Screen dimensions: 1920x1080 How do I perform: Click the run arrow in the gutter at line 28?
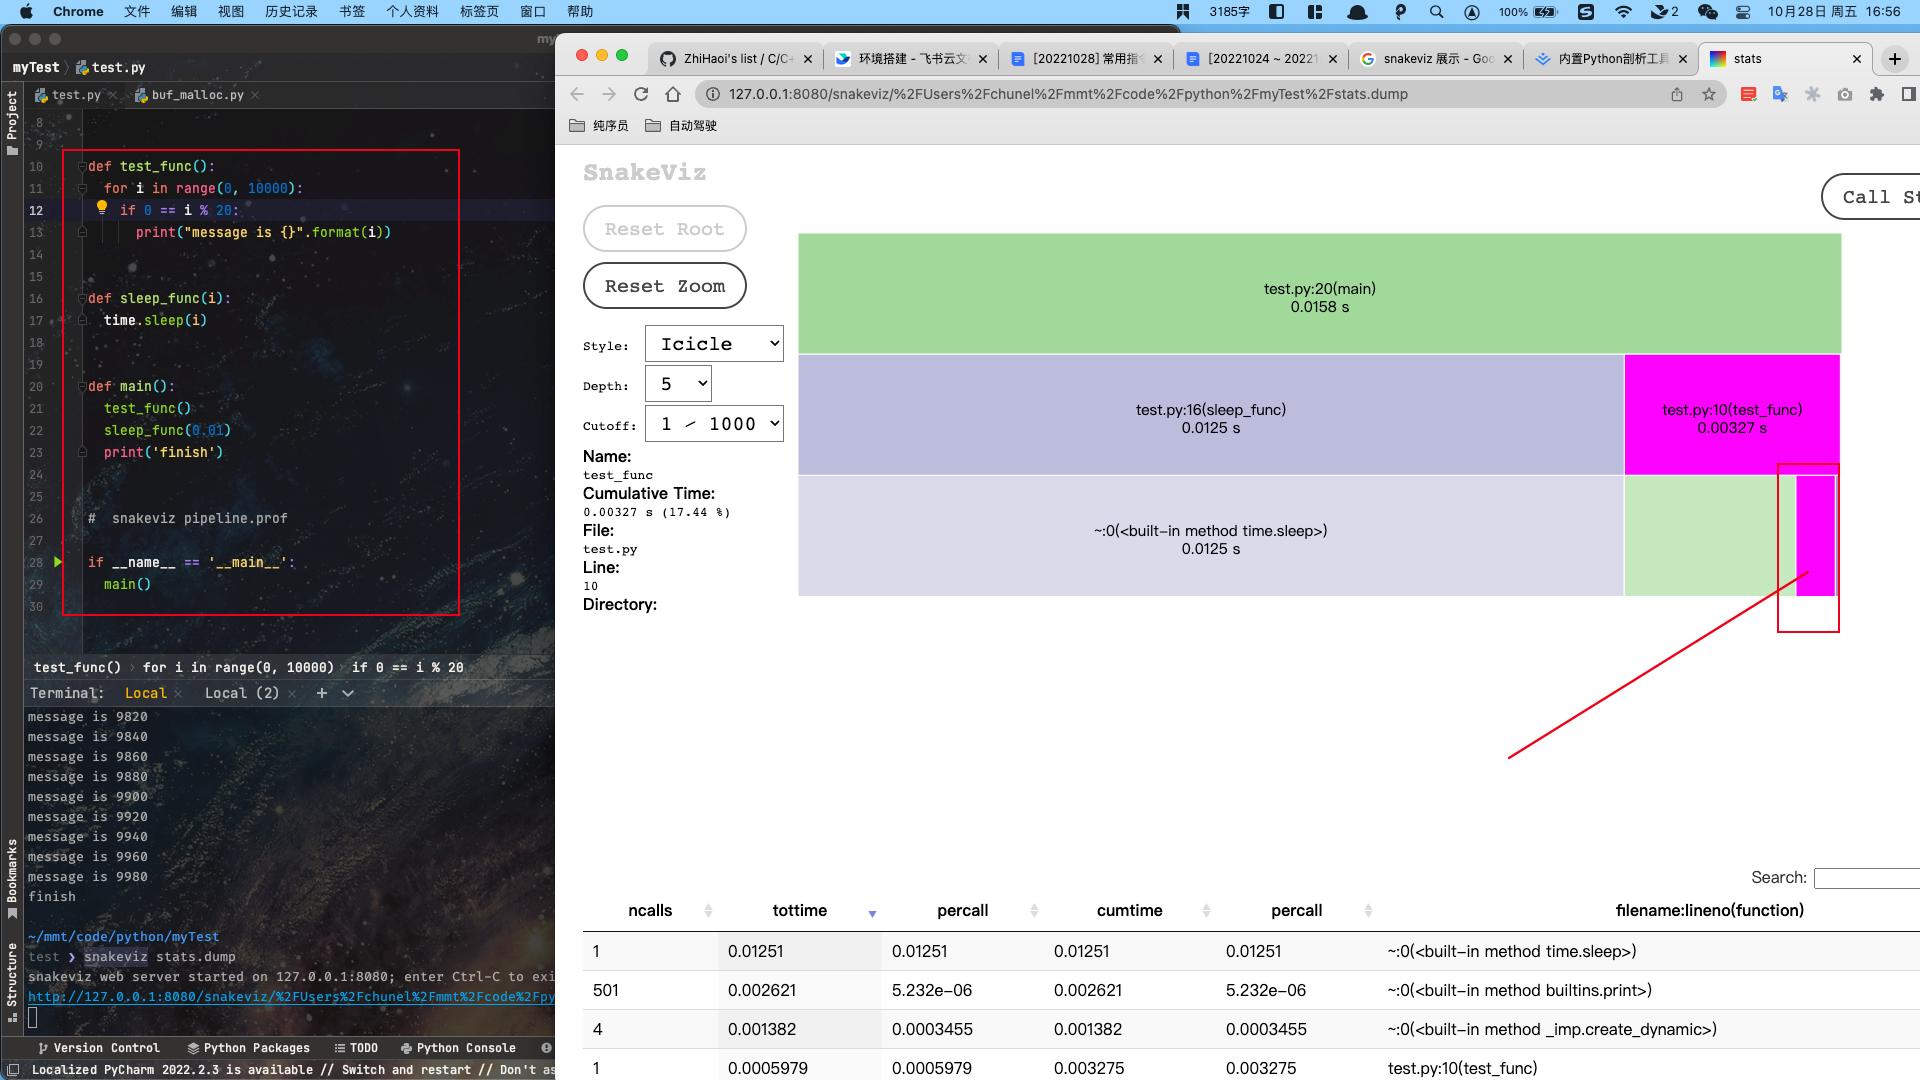(57, 562)
